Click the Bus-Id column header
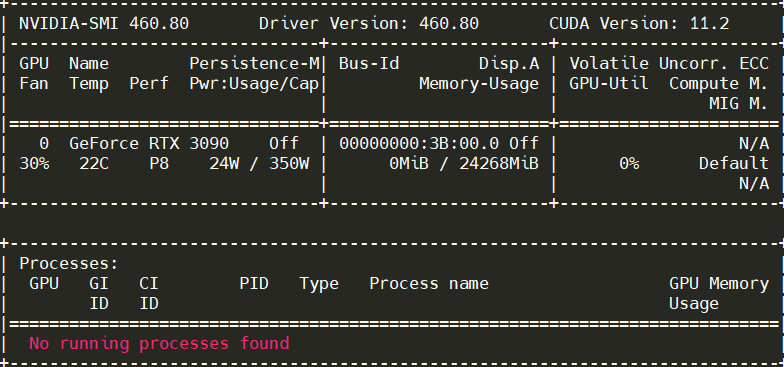Screen dimensions: 784x367 (369, 64)
